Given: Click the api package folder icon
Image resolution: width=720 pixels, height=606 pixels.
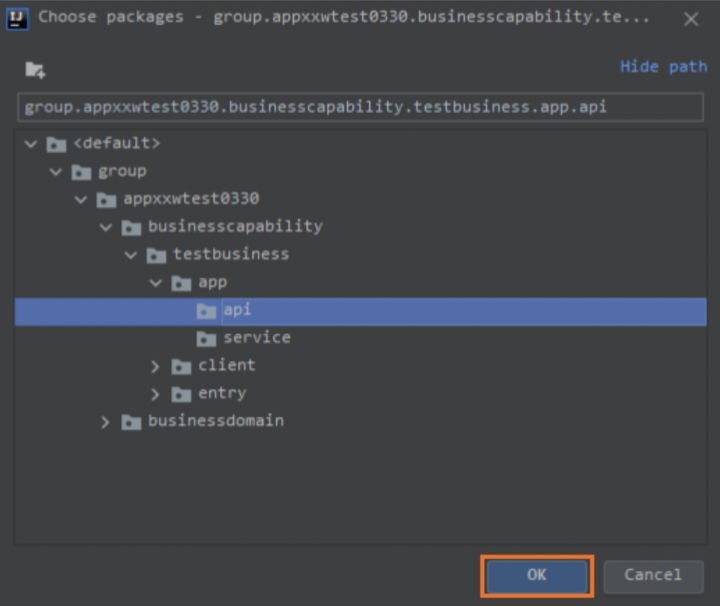Looking at the screenshot, I should coord(207,311).
